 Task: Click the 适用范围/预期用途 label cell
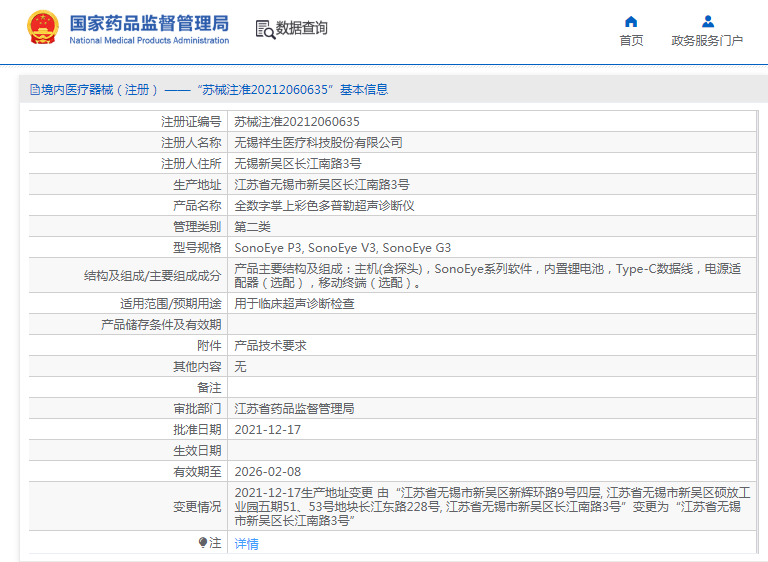click(x=127, y=304)
